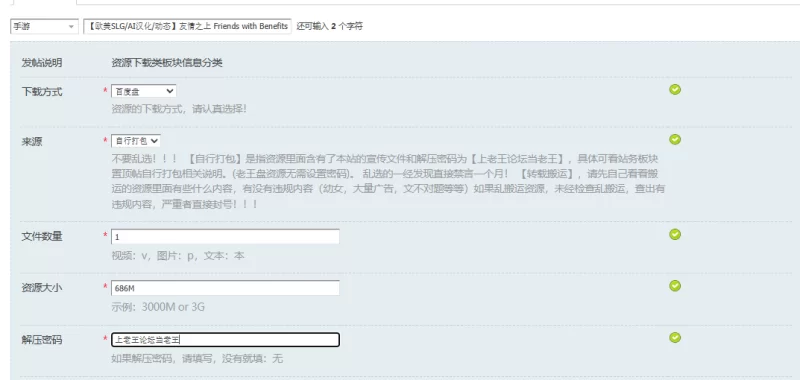Click the remaining characters counter text
Viewport: 800px width, 380px height.
pos(330,27)
